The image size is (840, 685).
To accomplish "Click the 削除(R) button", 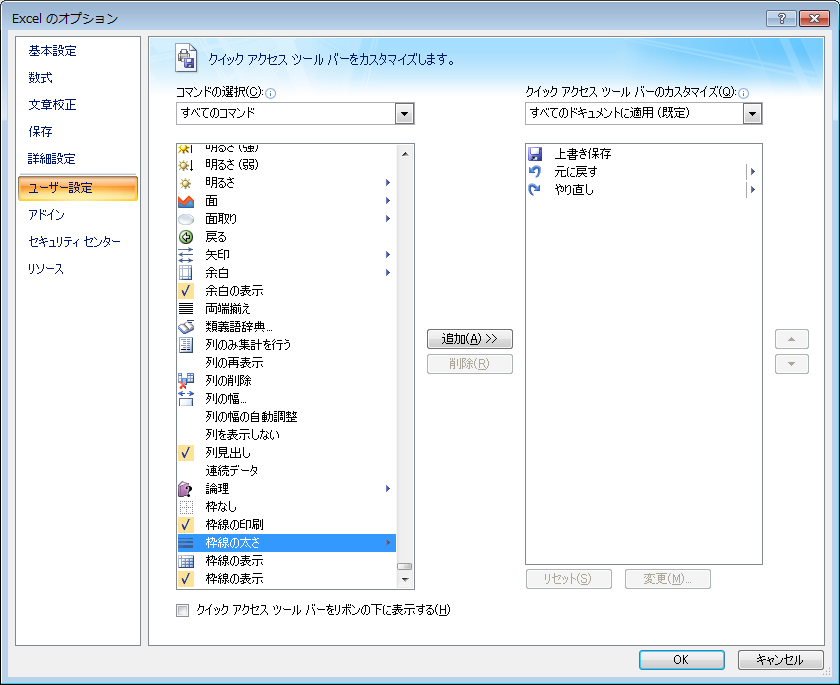I will 470,364.
